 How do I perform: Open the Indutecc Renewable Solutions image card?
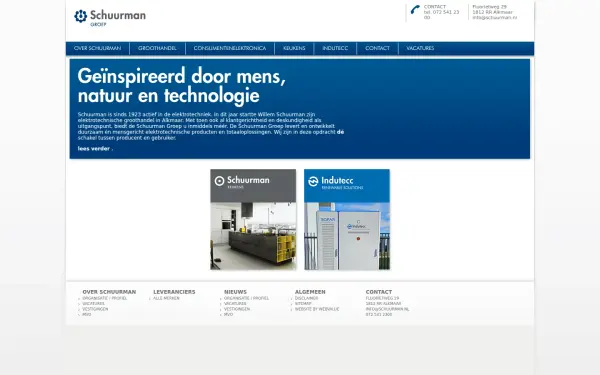(347, 220)
